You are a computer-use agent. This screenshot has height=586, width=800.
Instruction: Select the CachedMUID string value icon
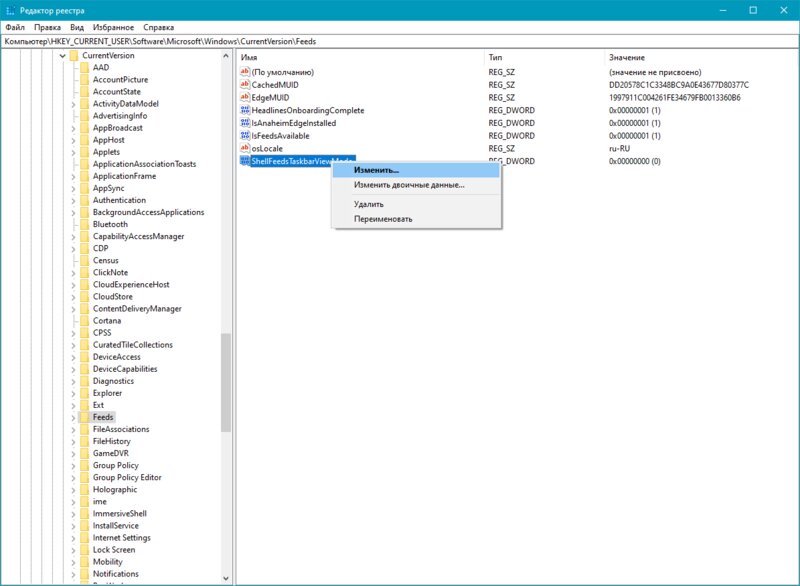tap(245, 84)
